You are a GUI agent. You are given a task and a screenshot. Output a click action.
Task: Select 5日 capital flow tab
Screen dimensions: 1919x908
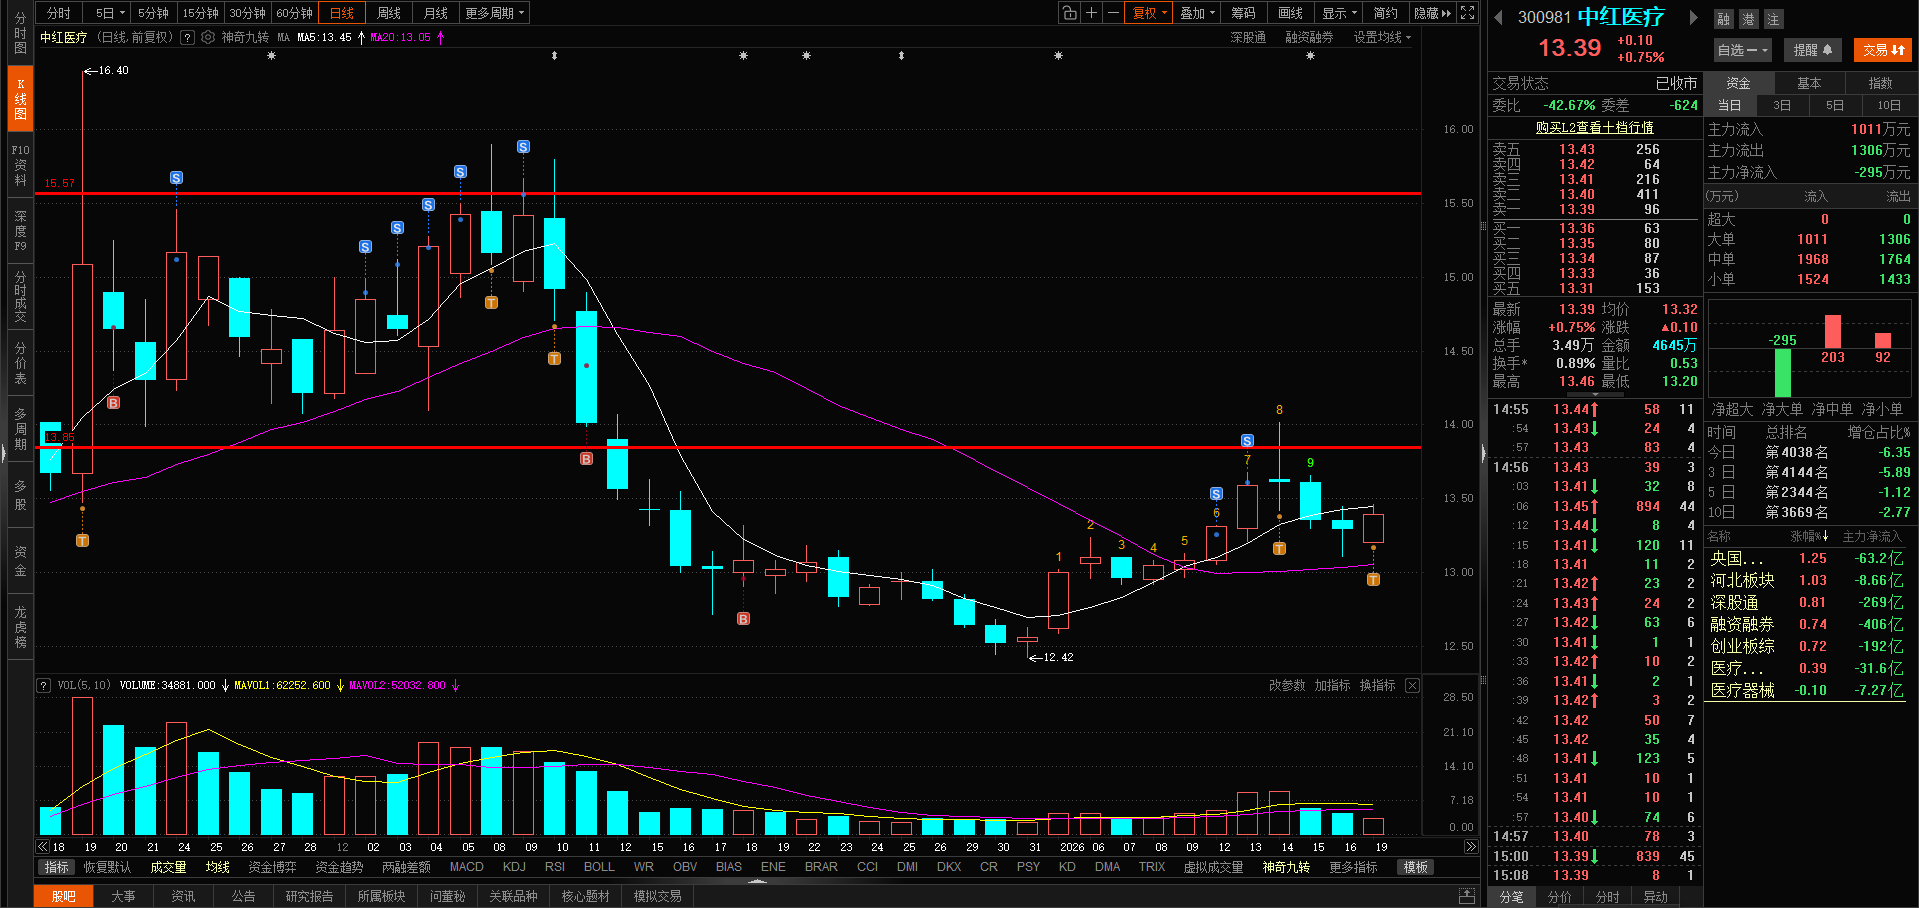tap(1835, 105)
